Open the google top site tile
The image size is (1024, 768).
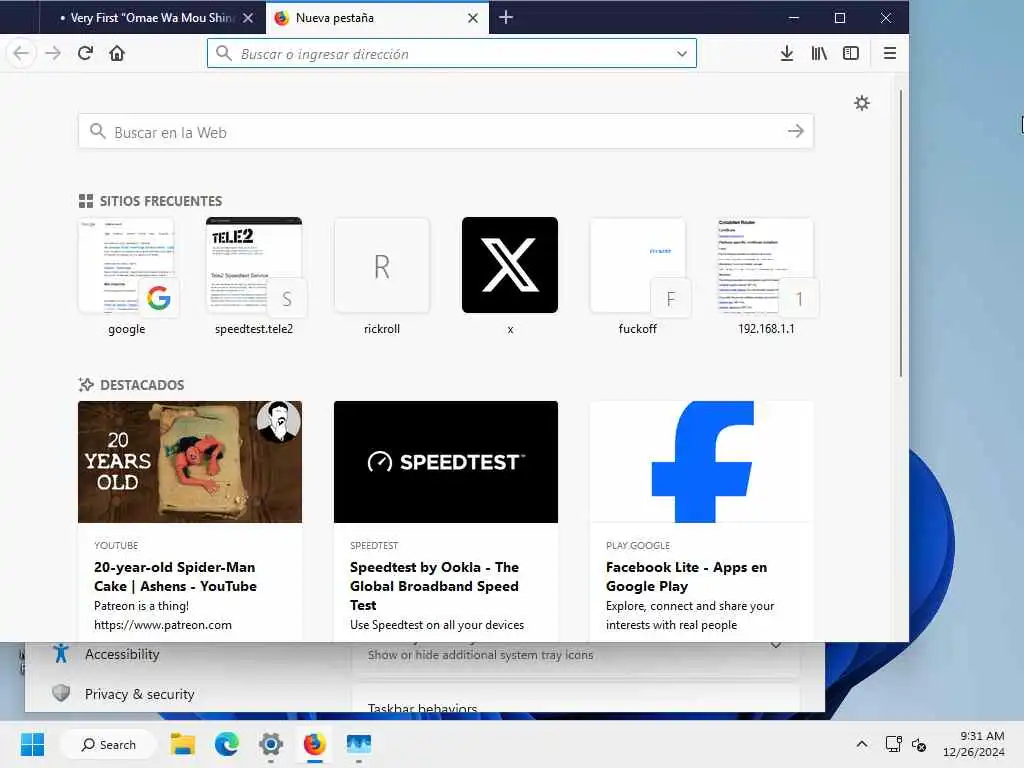pyautogui.click(x=126, y=265)
